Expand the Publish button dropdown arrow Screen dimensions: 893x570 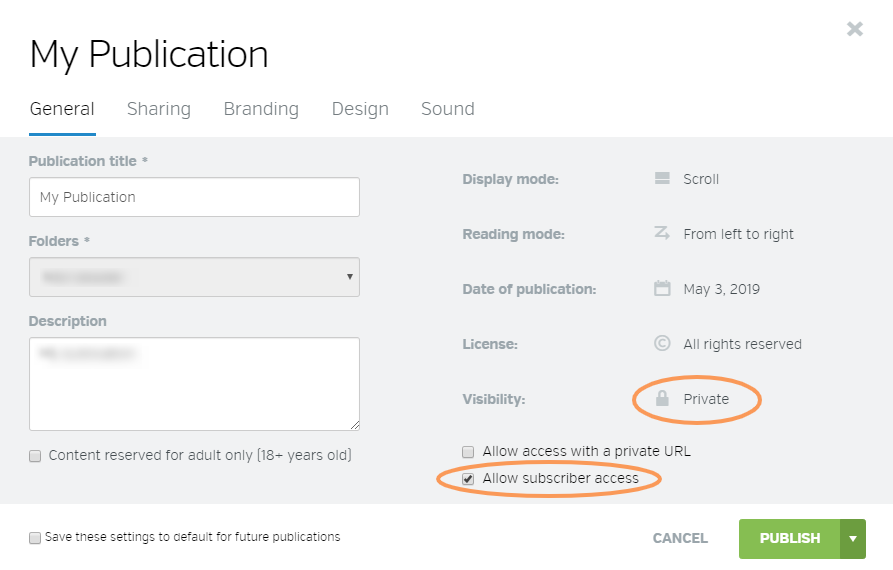click(x=853, y=539)
